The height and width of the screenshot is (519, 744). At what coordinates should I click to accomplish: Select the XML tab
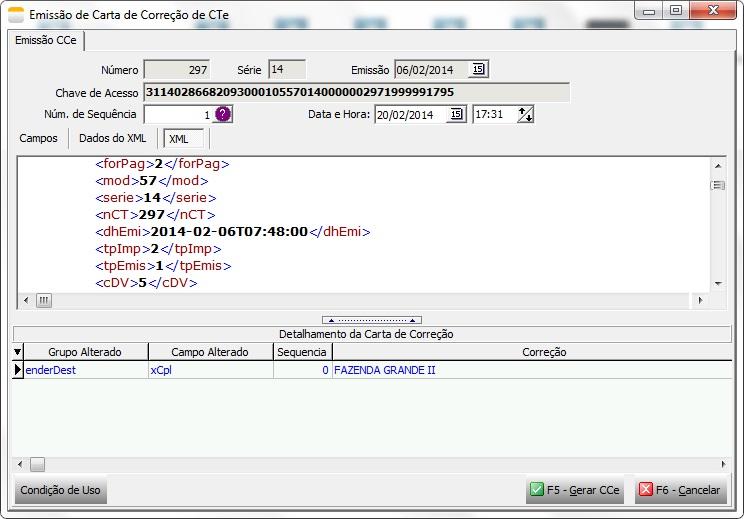pyautogui.click(x=183, y=139)
